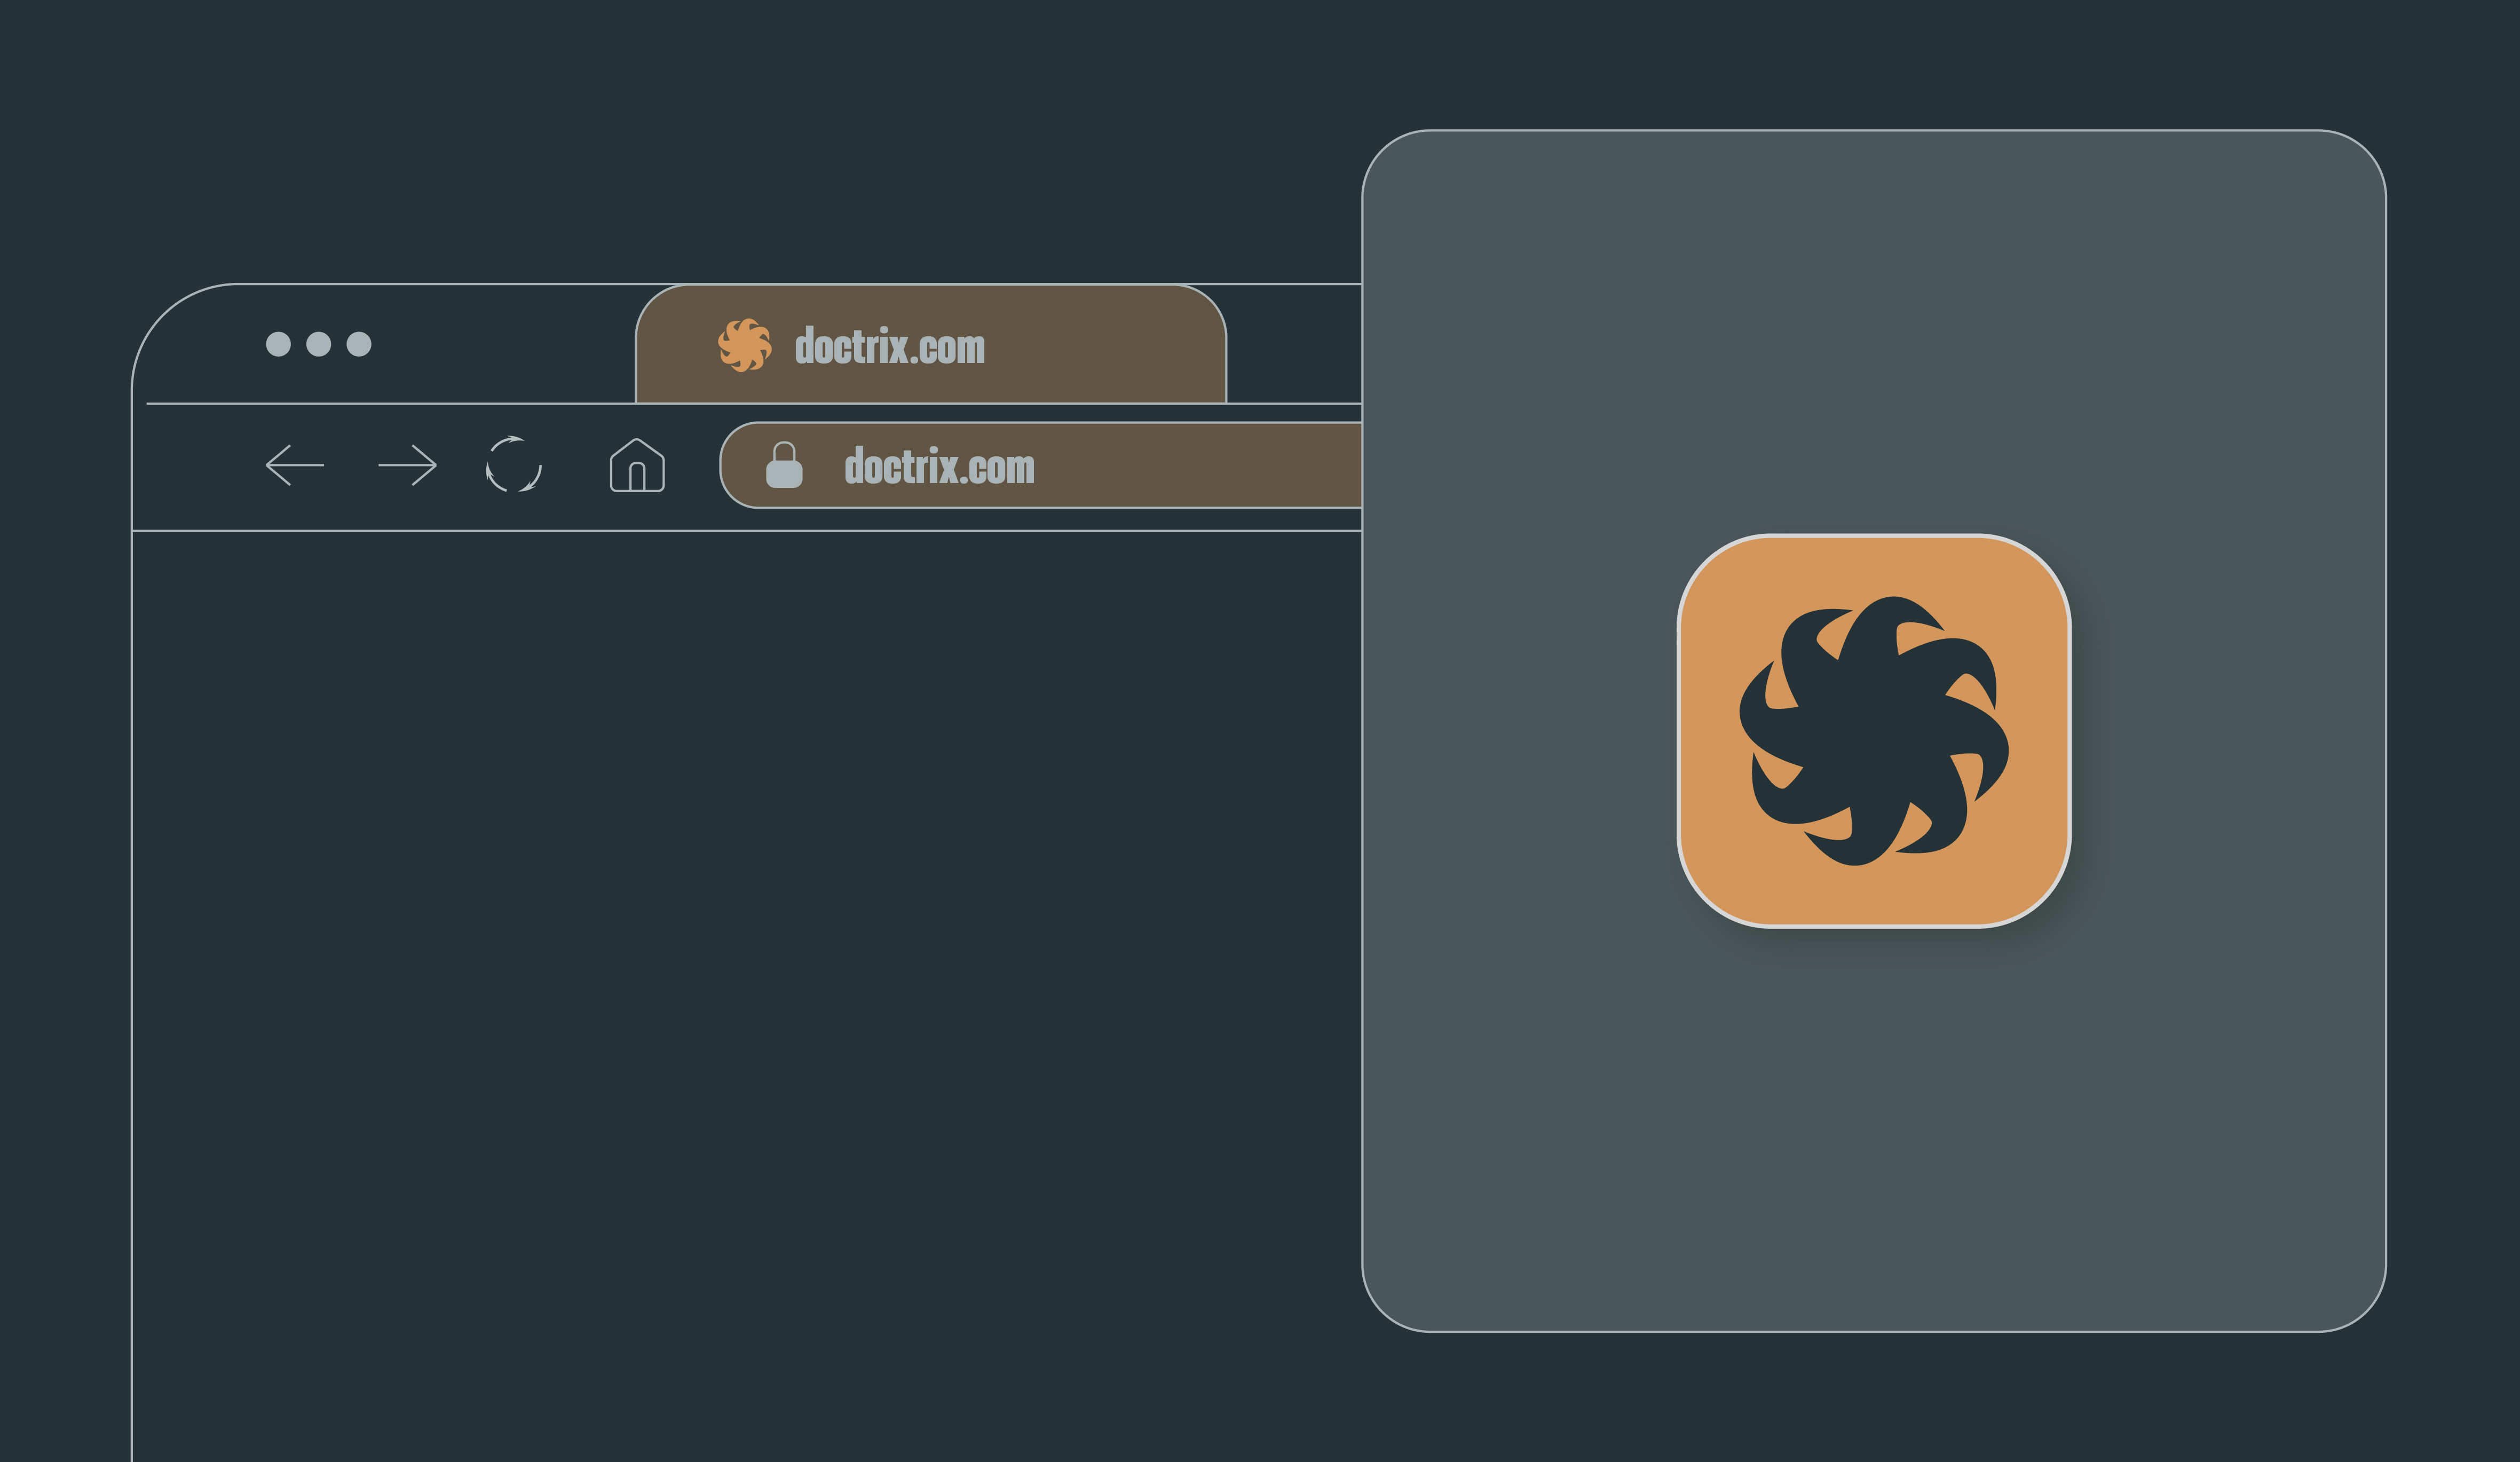Screen dimensions: 2520x1462
Task: Open the home page via house icon
Action: (637, 466)
